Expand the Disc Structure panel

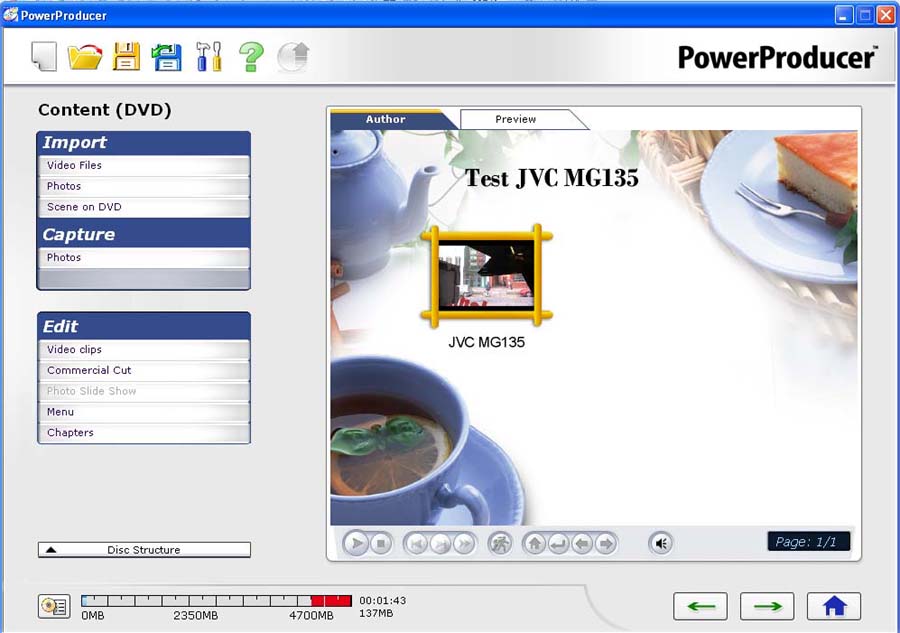144,550
